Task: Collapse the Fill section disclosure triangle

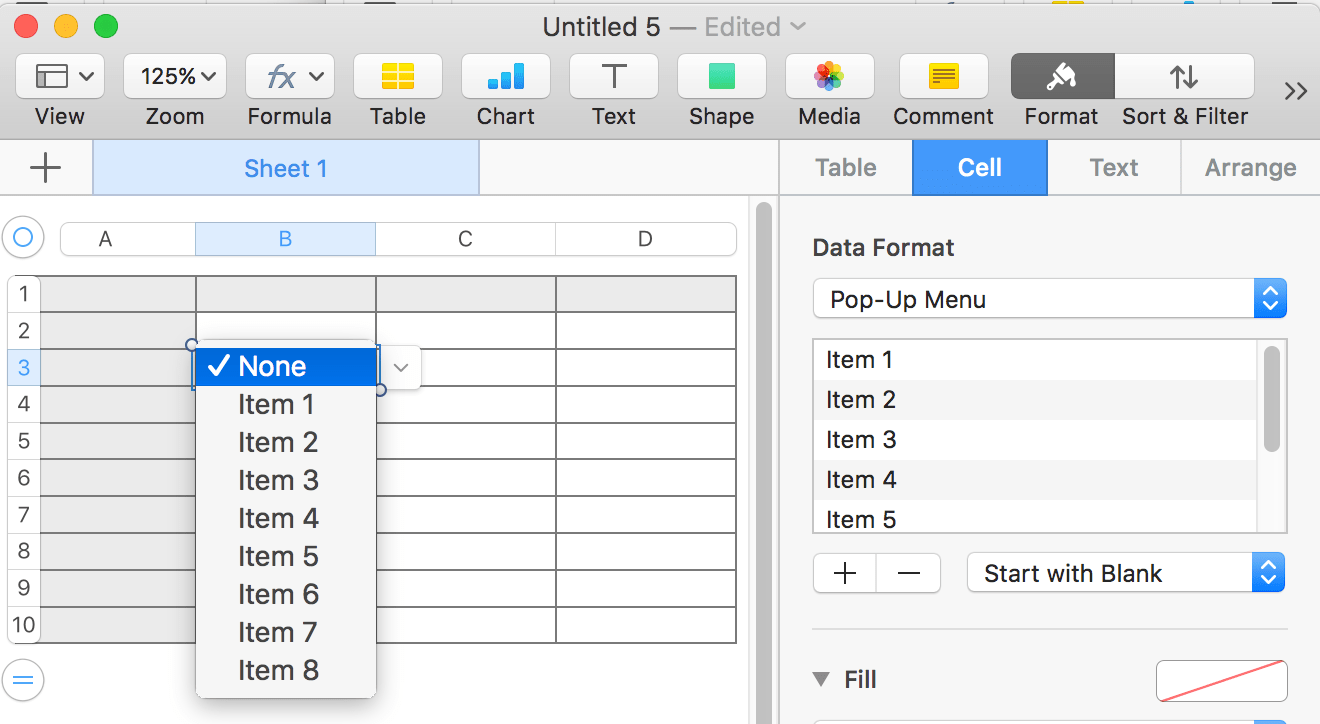Action: (822, 679)
